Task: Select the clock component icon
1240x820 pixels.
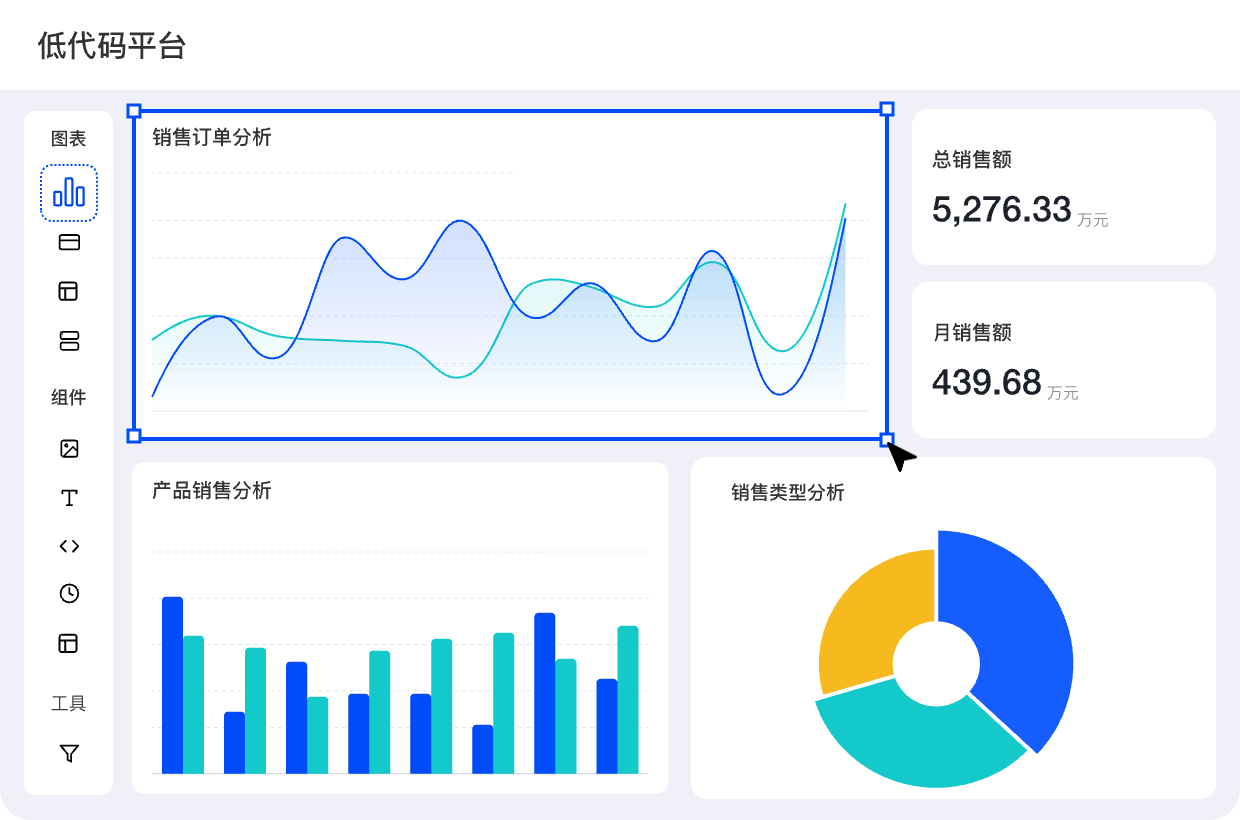Action: pyautogui.click(x=69, y=594)
